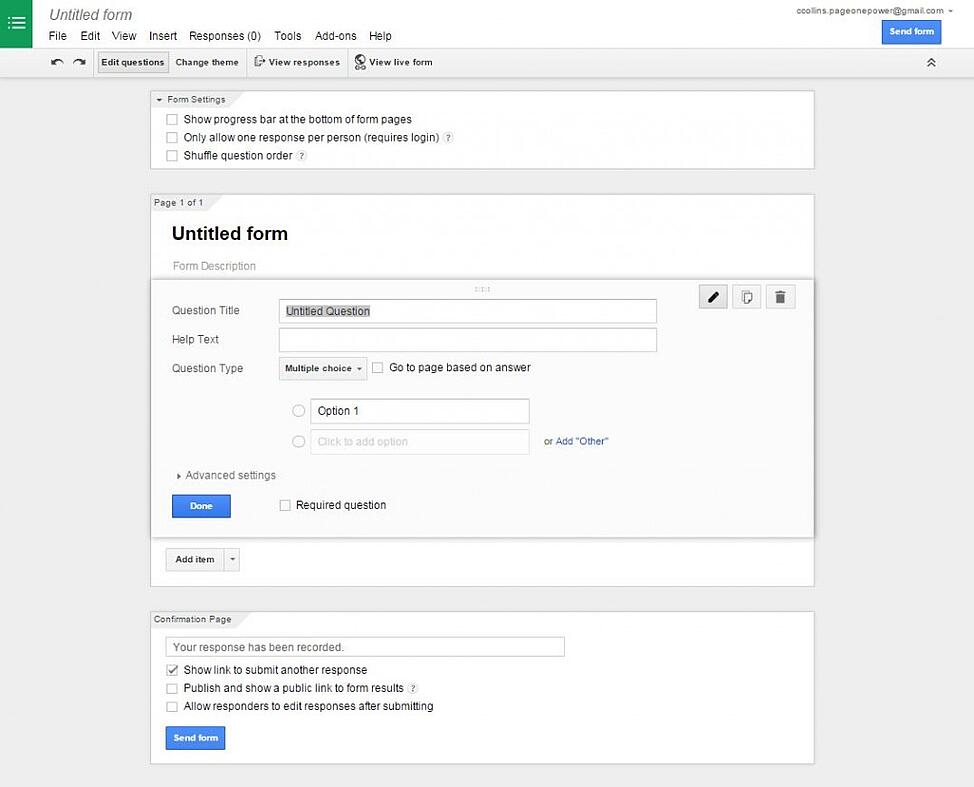Viewport: 974px width, 787px height.
Task: Click the undo arrow icon
Action: point(57,61)
